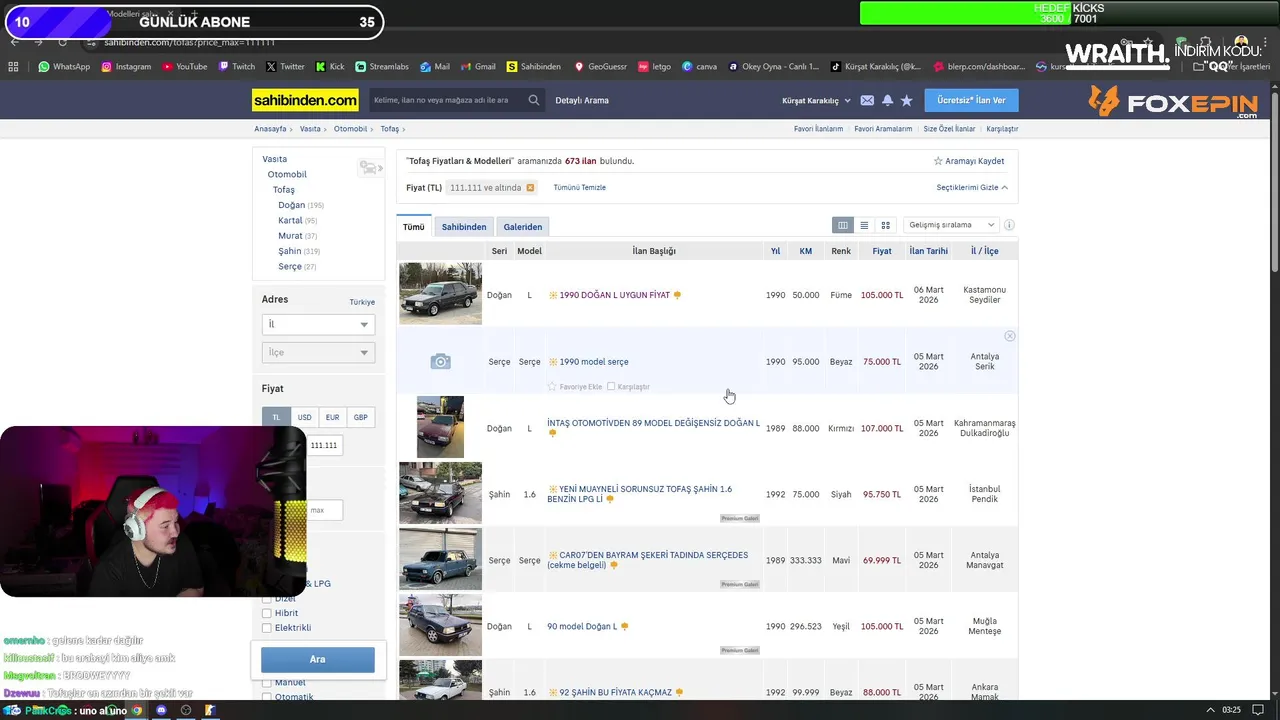This screenshot has width=1280, height=720.
Task: Open the WhatsApp bookmark
Action: tap(64, 67)
